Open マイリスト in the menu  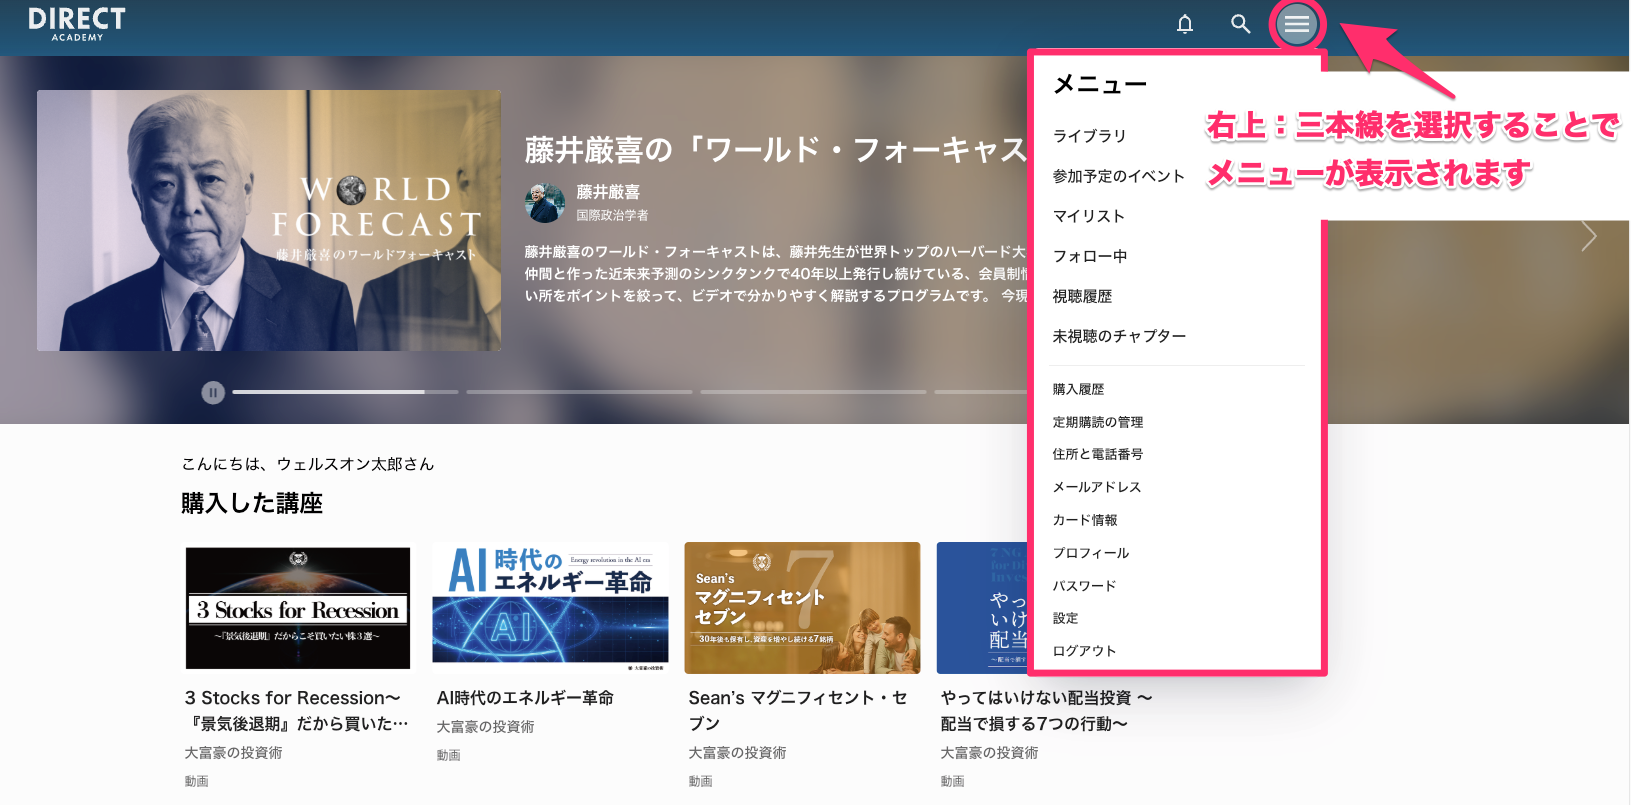1088,216
